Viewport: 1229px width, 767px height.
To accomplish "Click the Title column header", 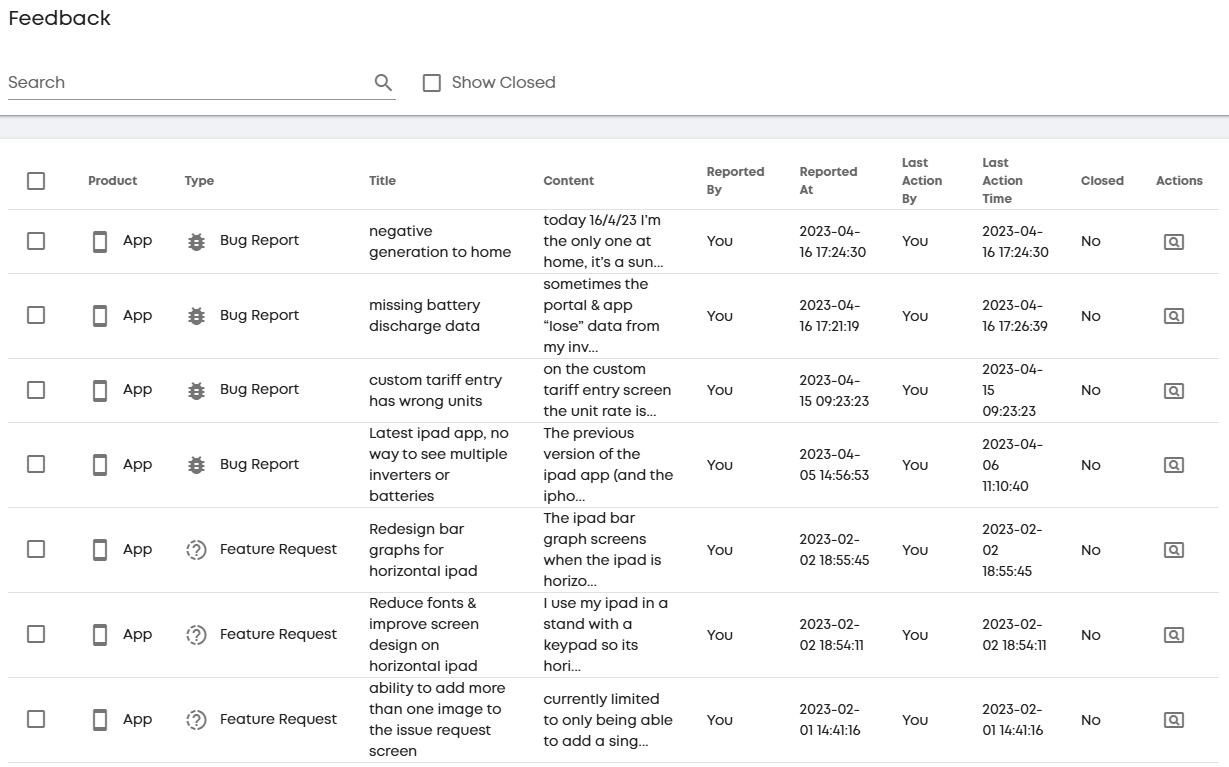I will [x=382, y=181].
